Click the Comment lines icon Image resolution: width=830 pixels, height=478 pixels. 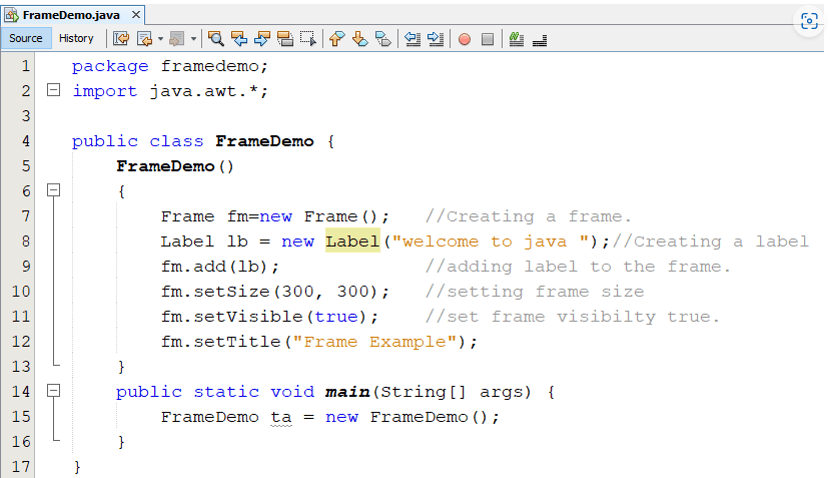click(x=516, y=39)
